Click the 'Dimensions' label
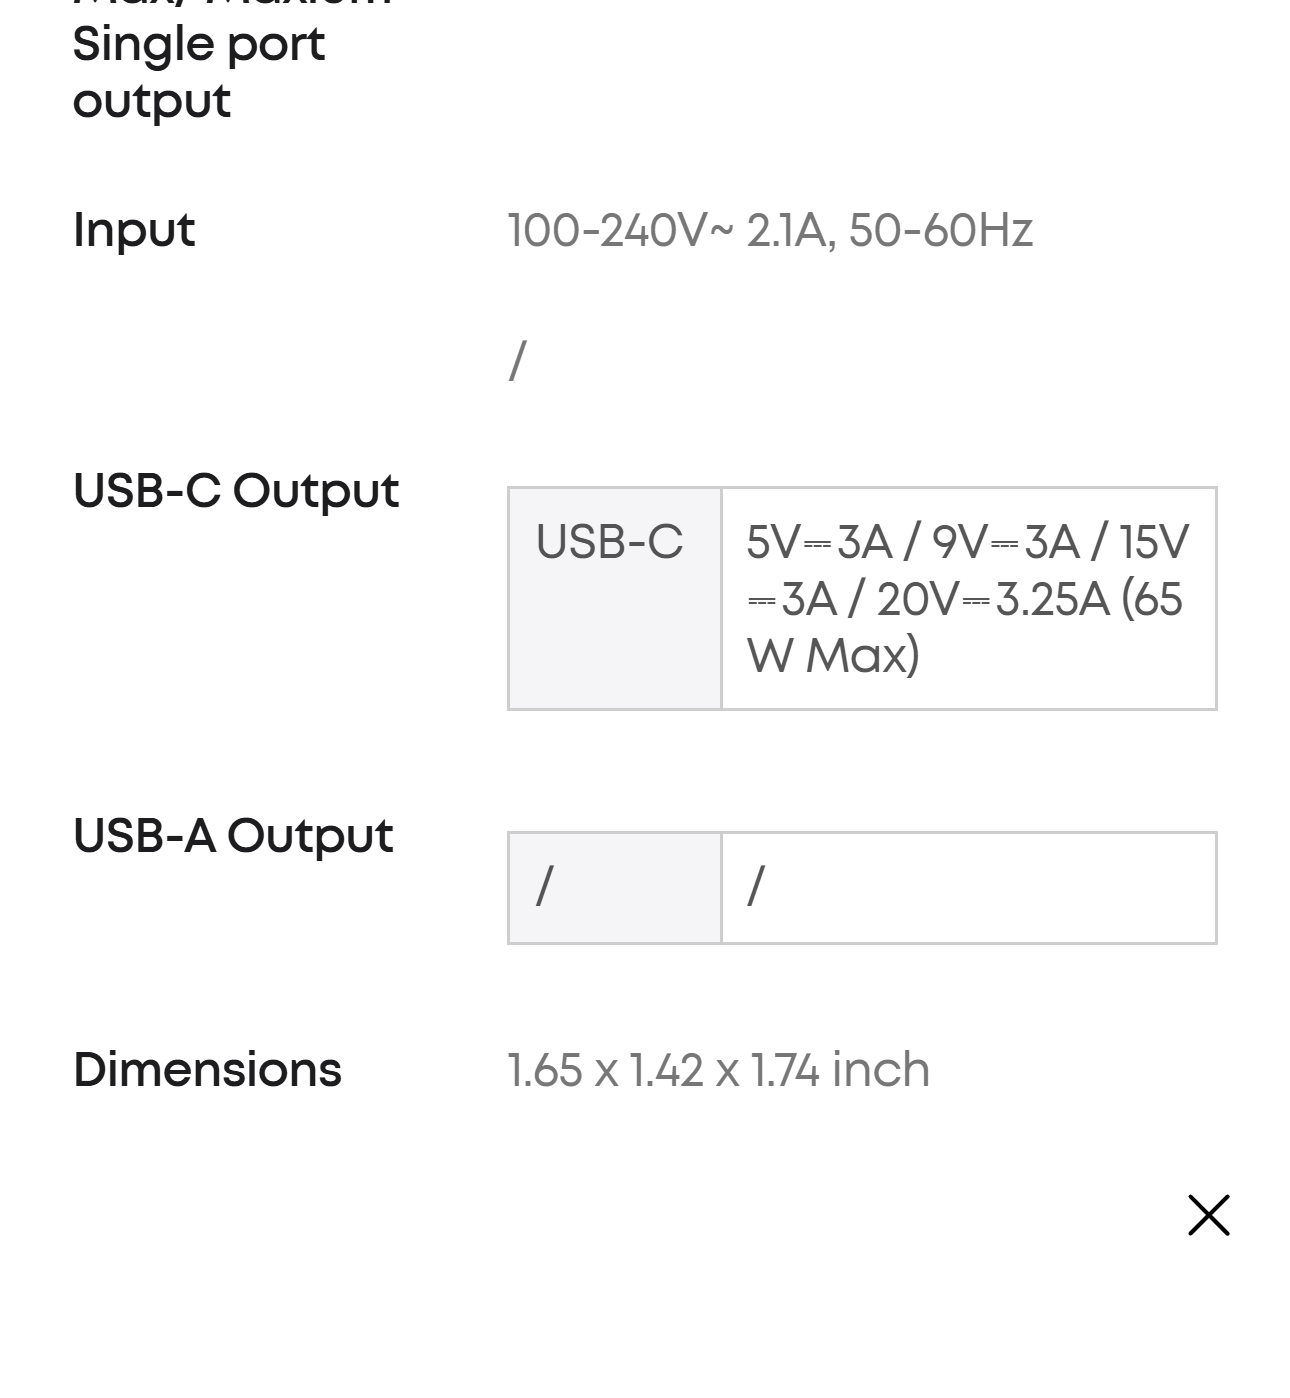The image size is (1290, 1398). tap(207, 1070)
